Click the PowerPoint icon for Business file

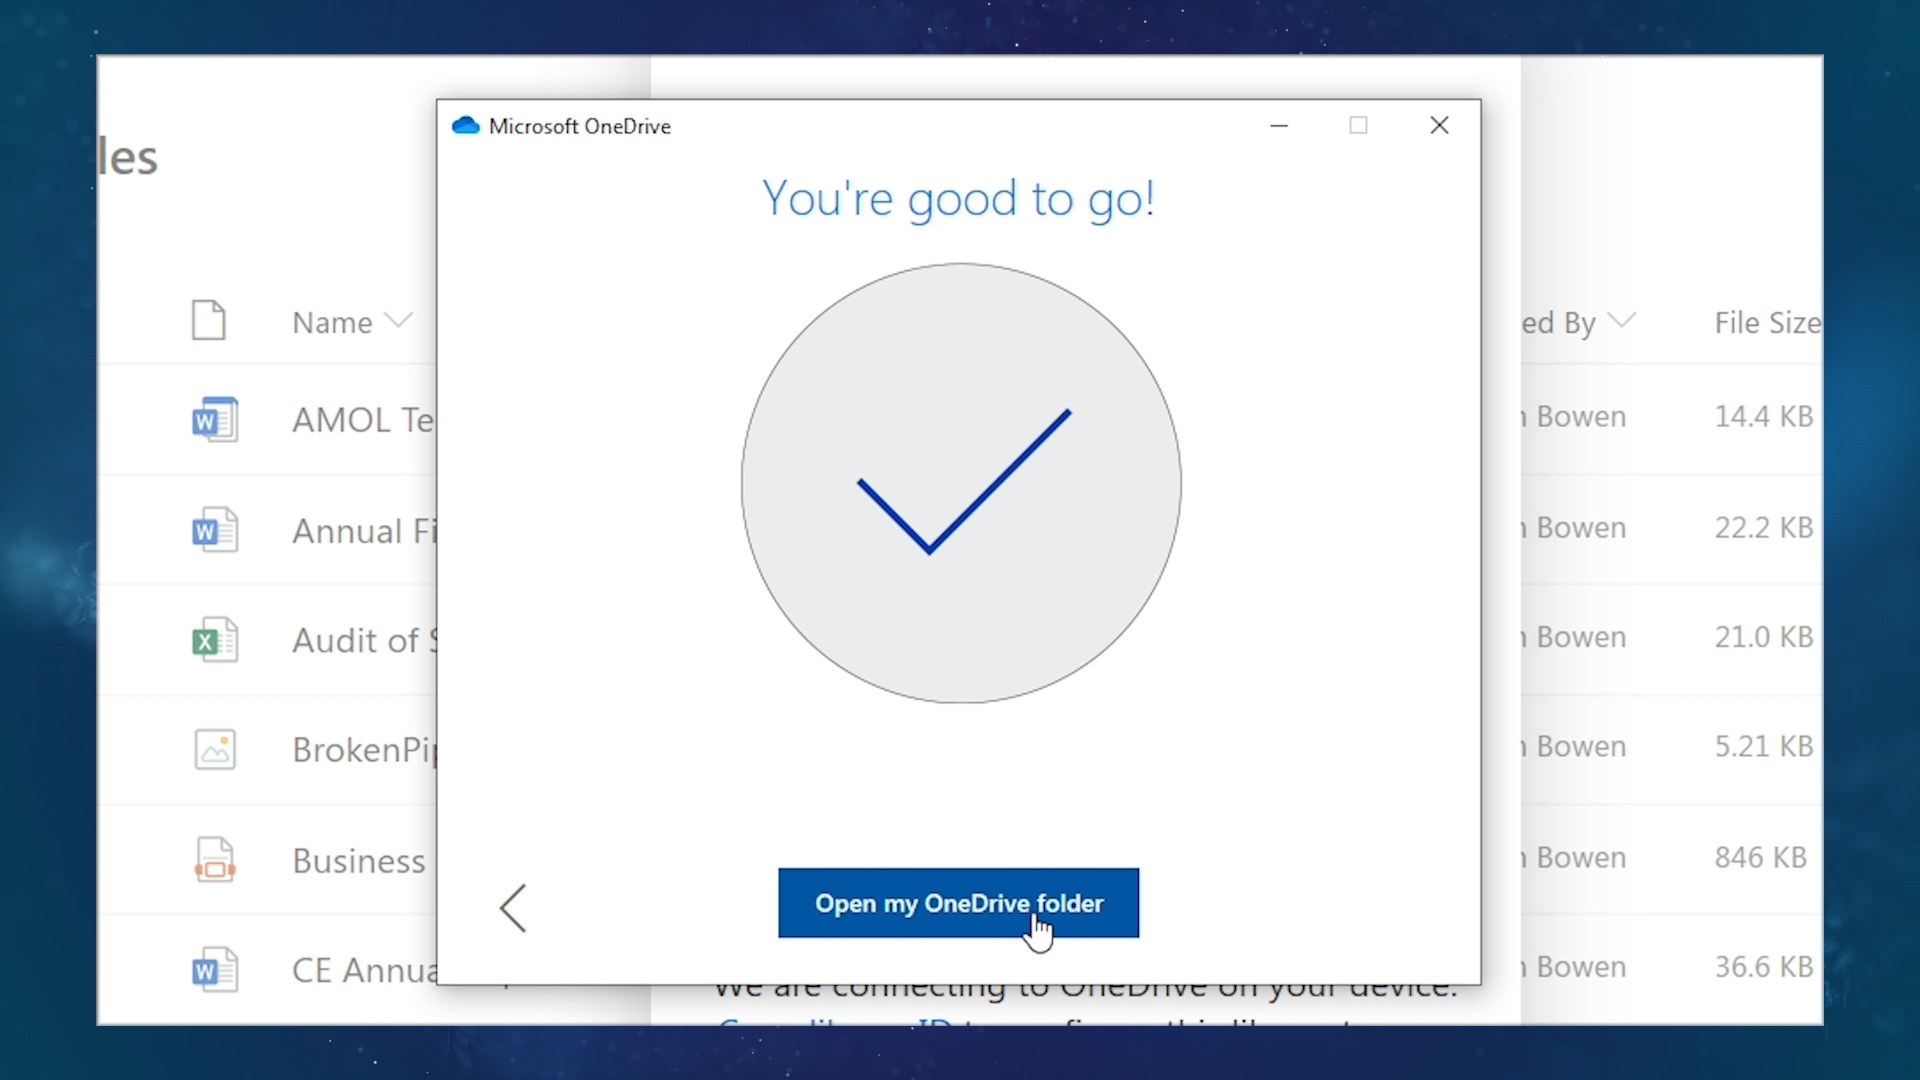click(x=215, y=860)
